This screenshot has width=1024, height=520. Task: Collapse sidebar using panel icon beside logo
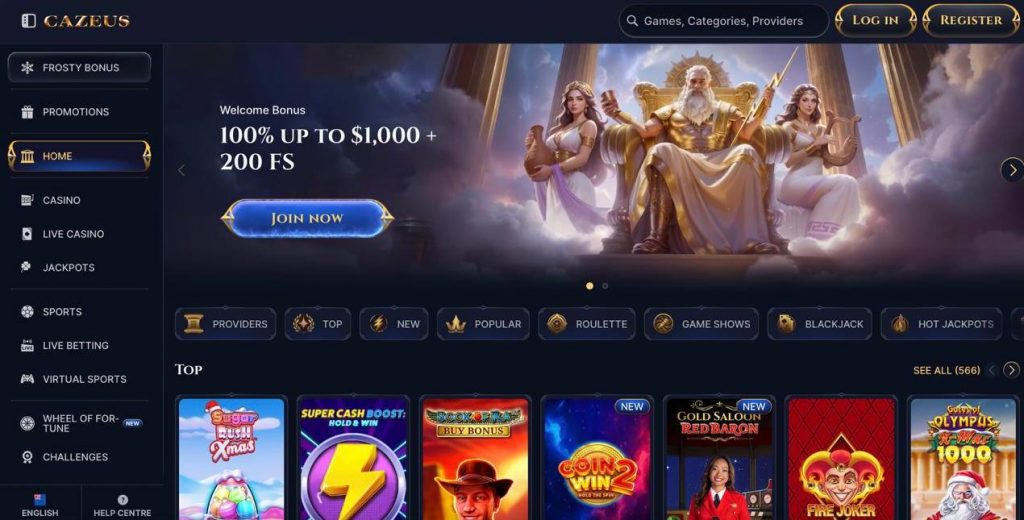(x=28, y=21)
